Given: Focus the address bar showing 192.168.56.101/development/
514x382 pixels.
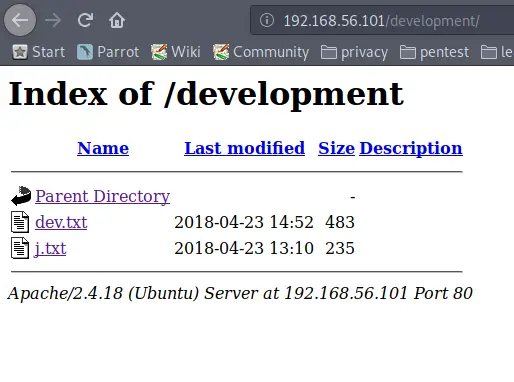Looking at the screenshot, I should pos(382,21).
